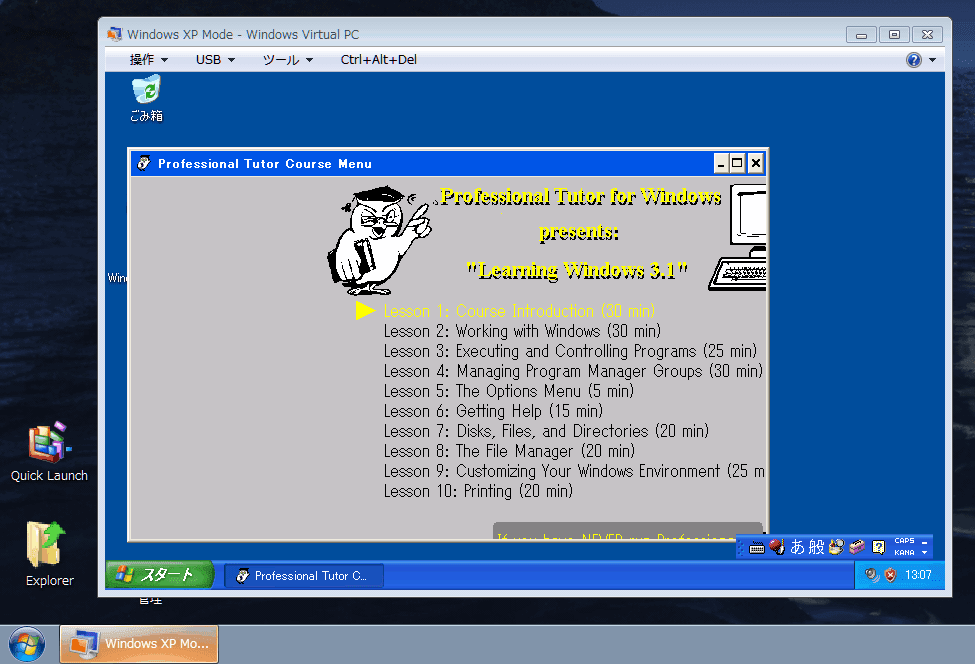
Task: Open the IME toolbox icon
Action: tap(857, 547)
